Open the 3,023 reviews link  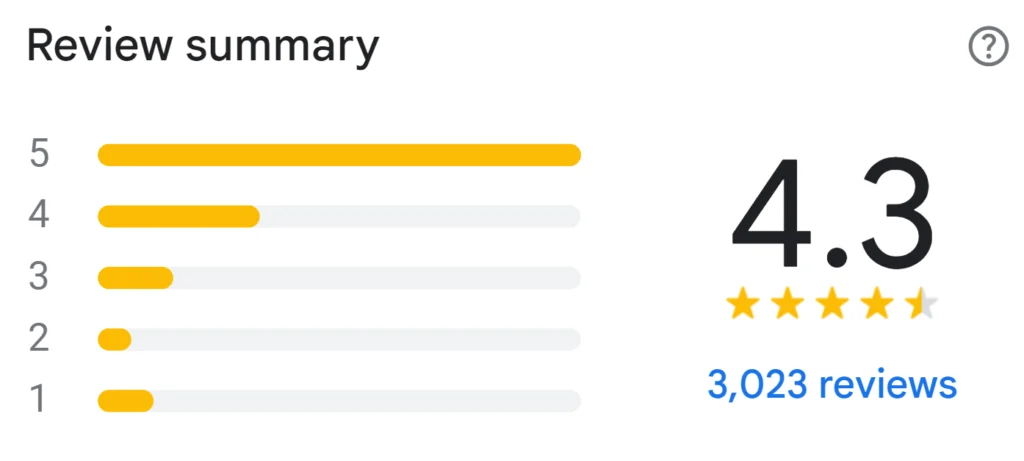tap(832, 384)
